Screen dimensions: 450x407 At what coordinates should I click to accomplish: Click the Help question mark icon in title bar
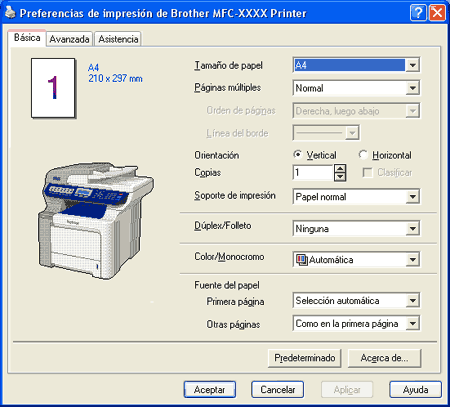tap(418, 13)
